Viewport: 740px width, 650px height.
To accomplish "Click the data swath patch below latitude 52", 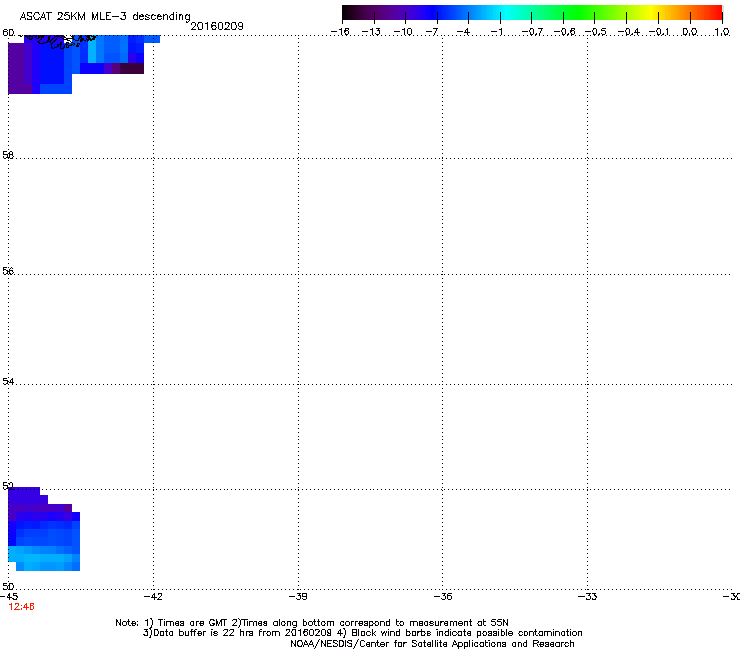I will (43, 529).
